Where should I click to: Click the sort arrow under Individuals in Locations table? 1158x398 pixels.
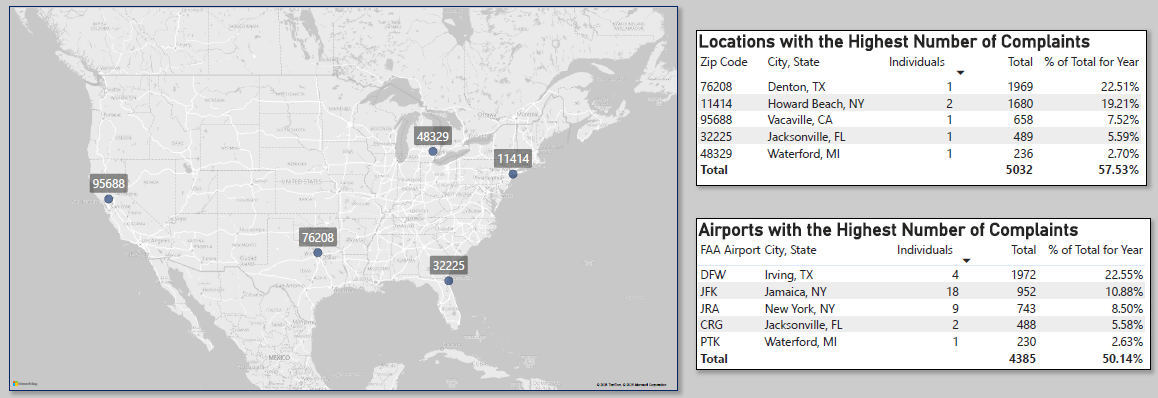pos(960,72)
